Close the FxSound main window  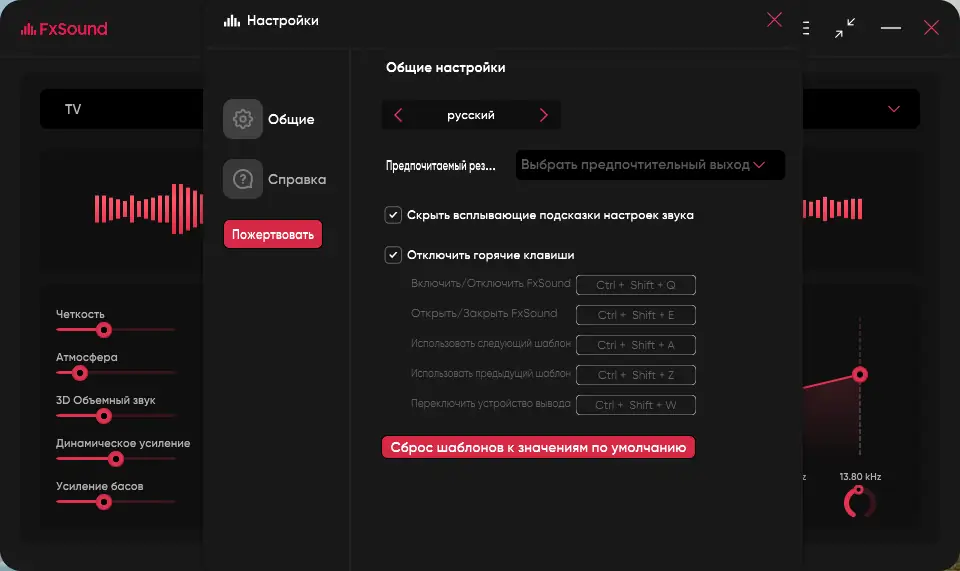click(931, 28)
